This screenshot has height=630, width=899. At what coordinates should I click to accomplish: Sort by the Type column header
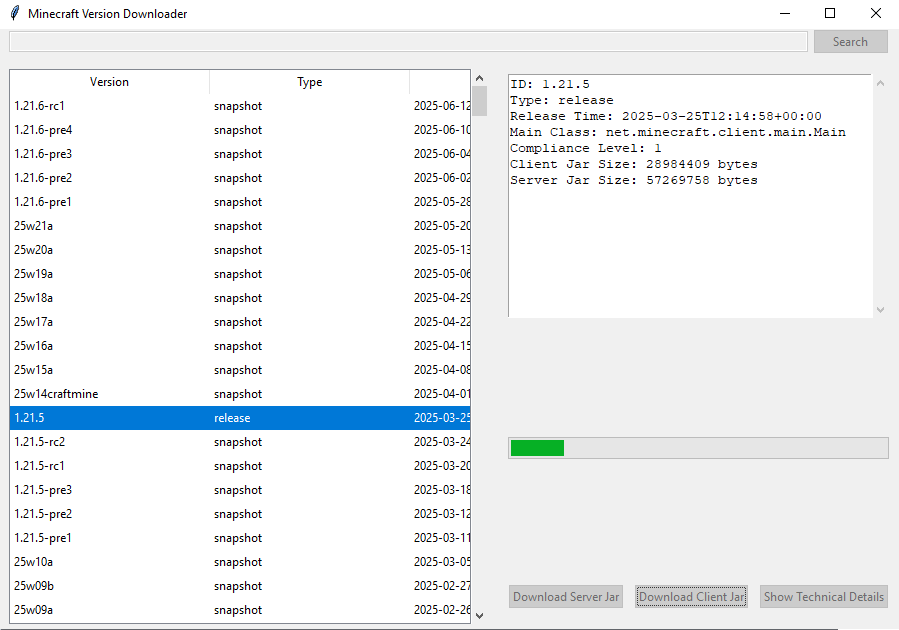click(x=310, y=82)
